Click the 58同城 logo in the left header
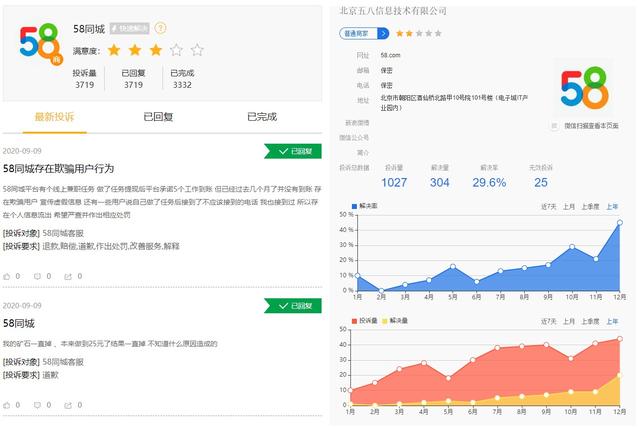 [40, 44]
